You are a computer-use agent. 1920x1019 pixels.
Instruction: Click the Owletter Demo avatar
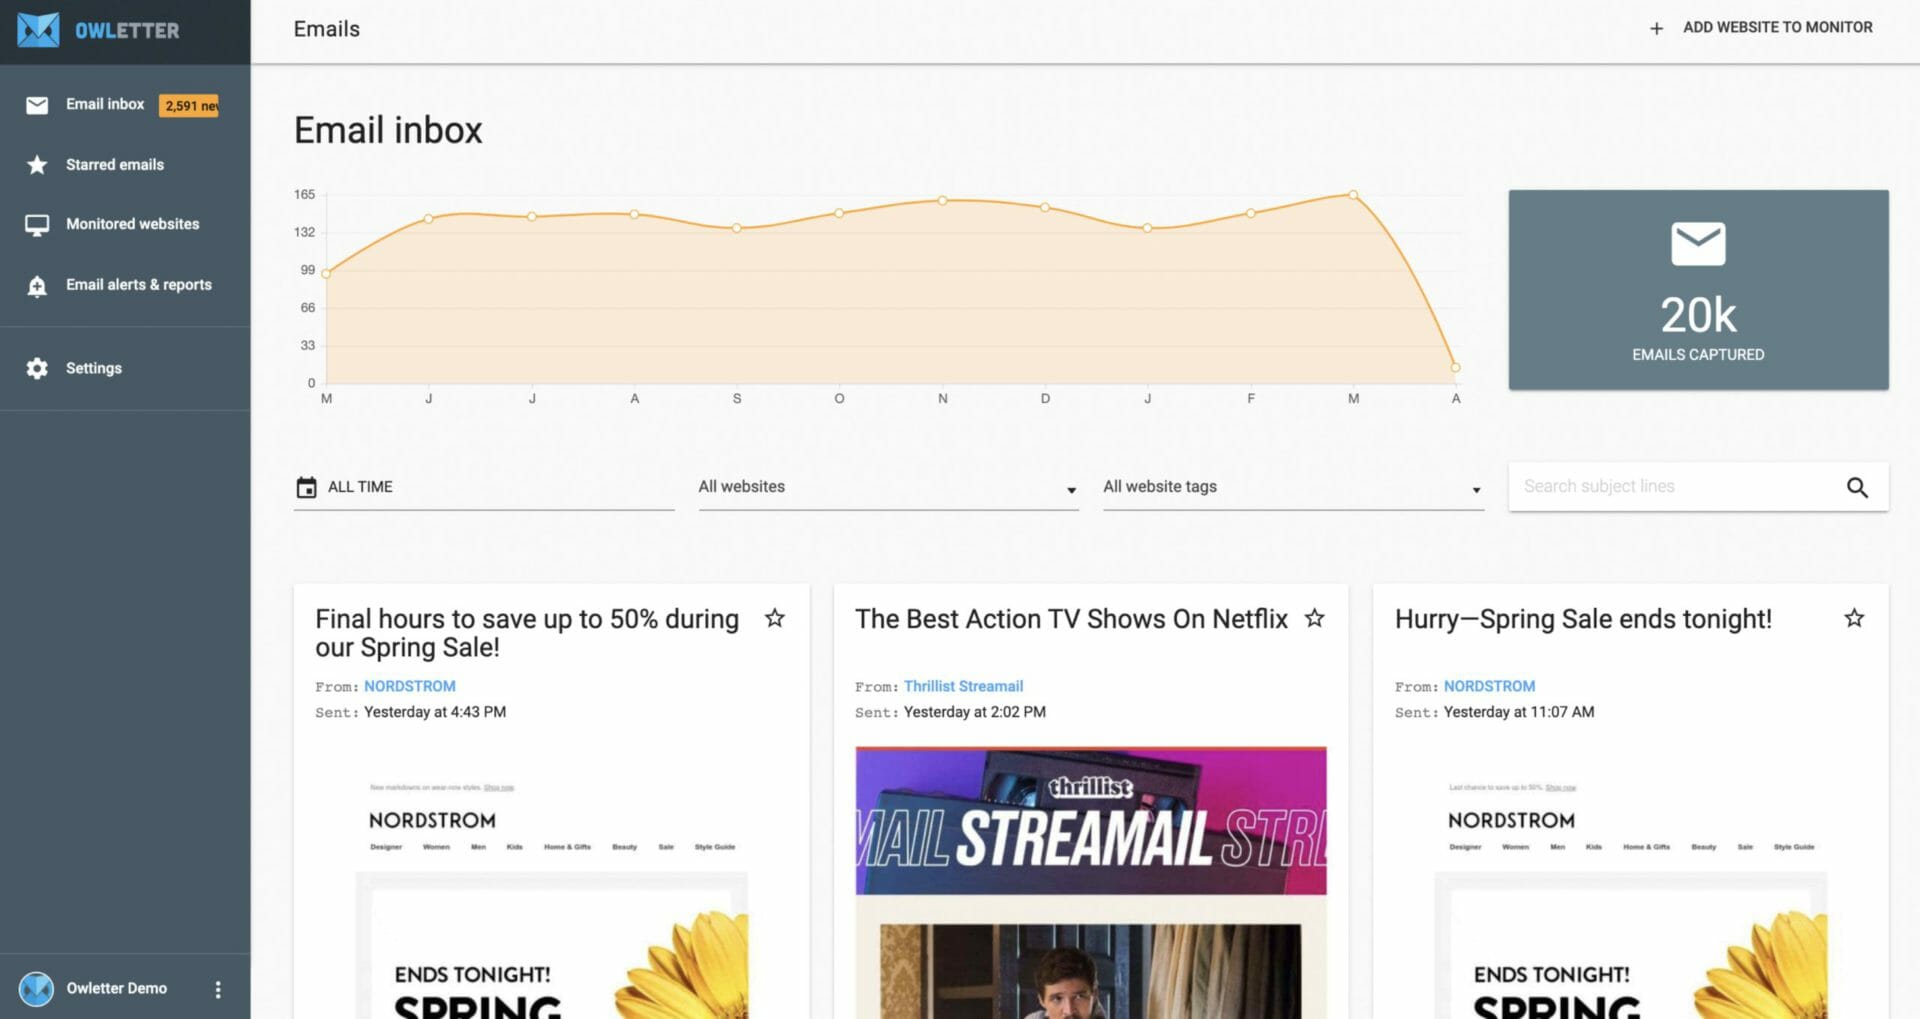point(37,988)
